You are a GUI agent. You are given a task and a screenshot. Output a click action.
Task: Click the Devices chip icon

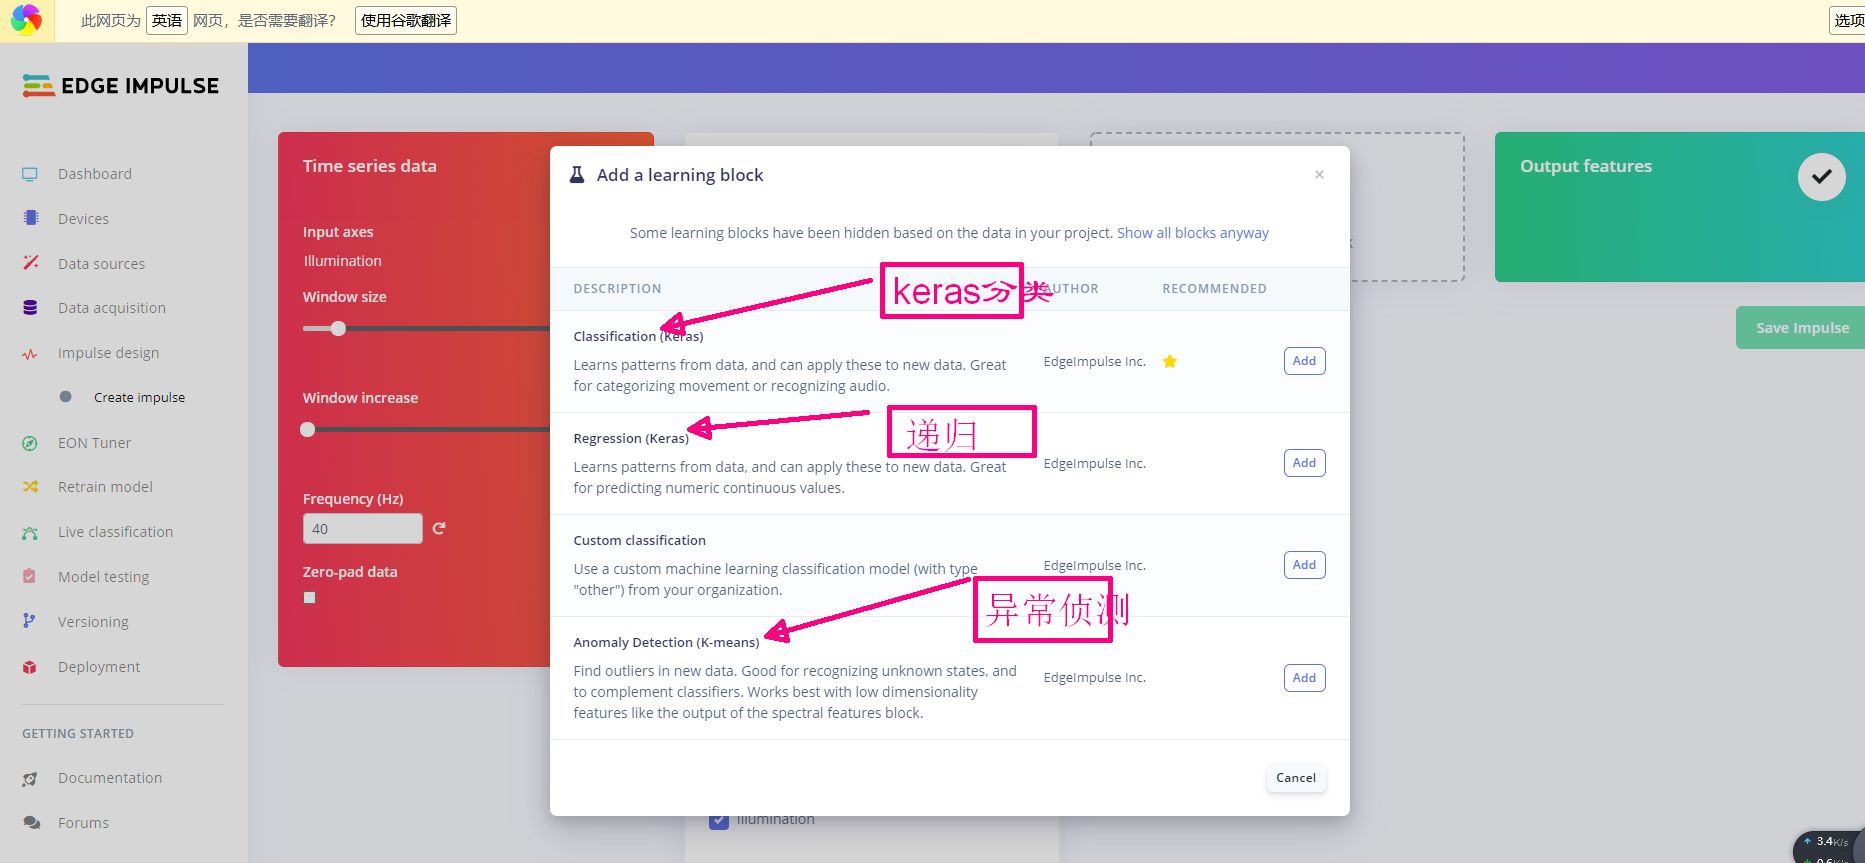(x=30, y=218)
